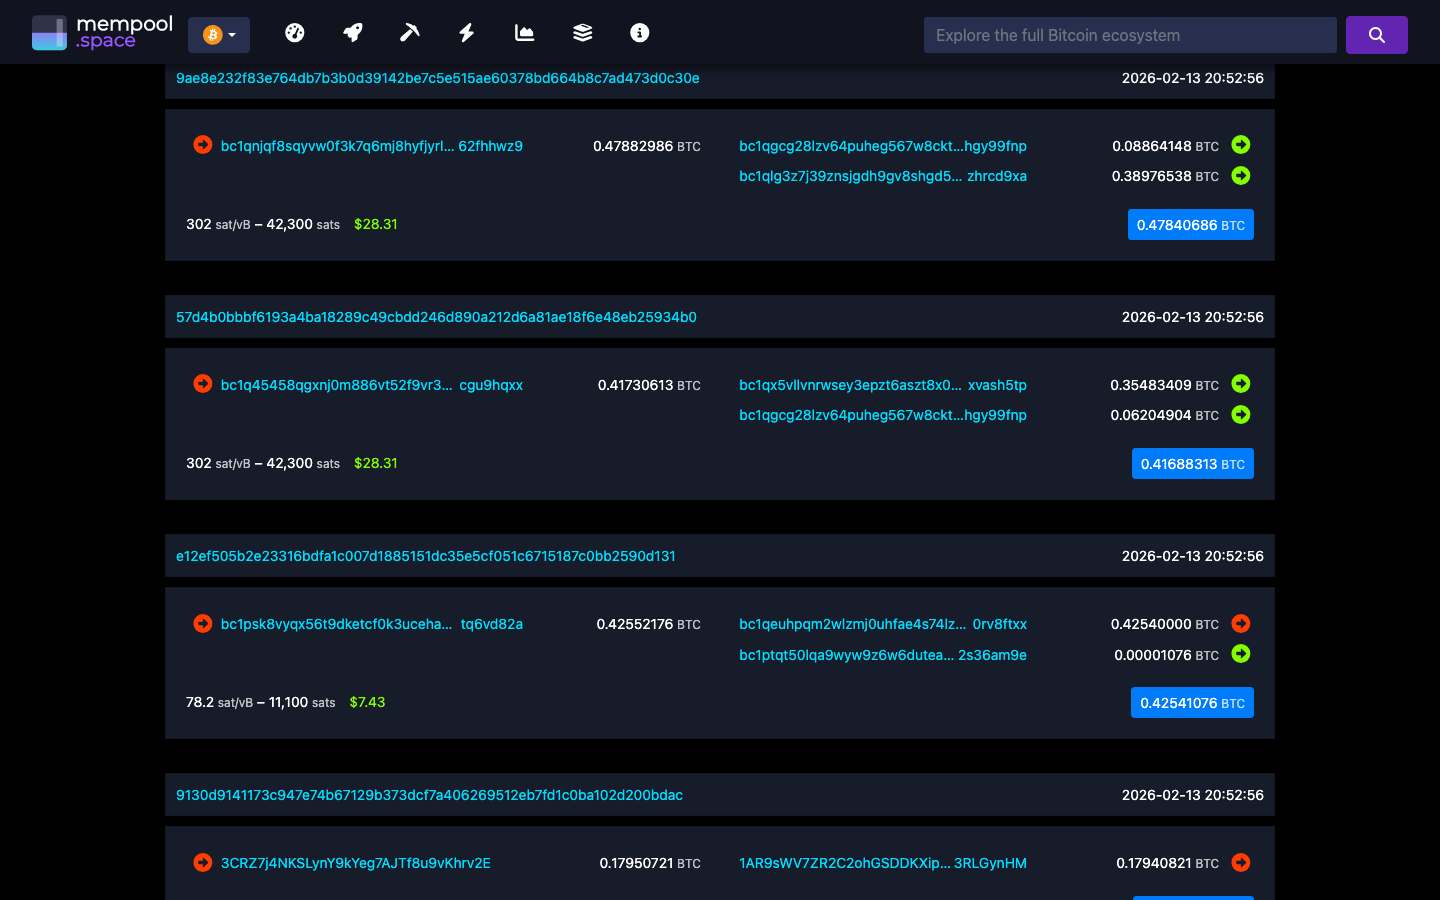Open the Bitcoin network selector dropdown

pos(219,33)
